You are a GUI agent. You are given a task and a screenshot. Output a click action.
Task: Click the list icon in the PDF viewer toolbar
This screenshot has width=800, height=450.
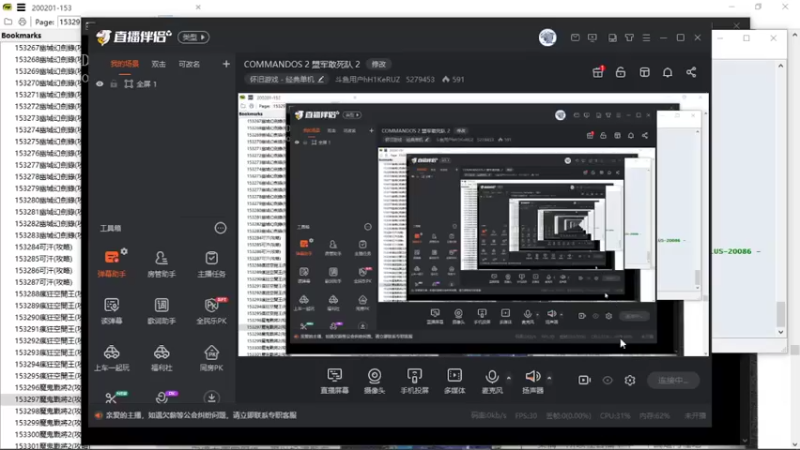pos(21,7)
